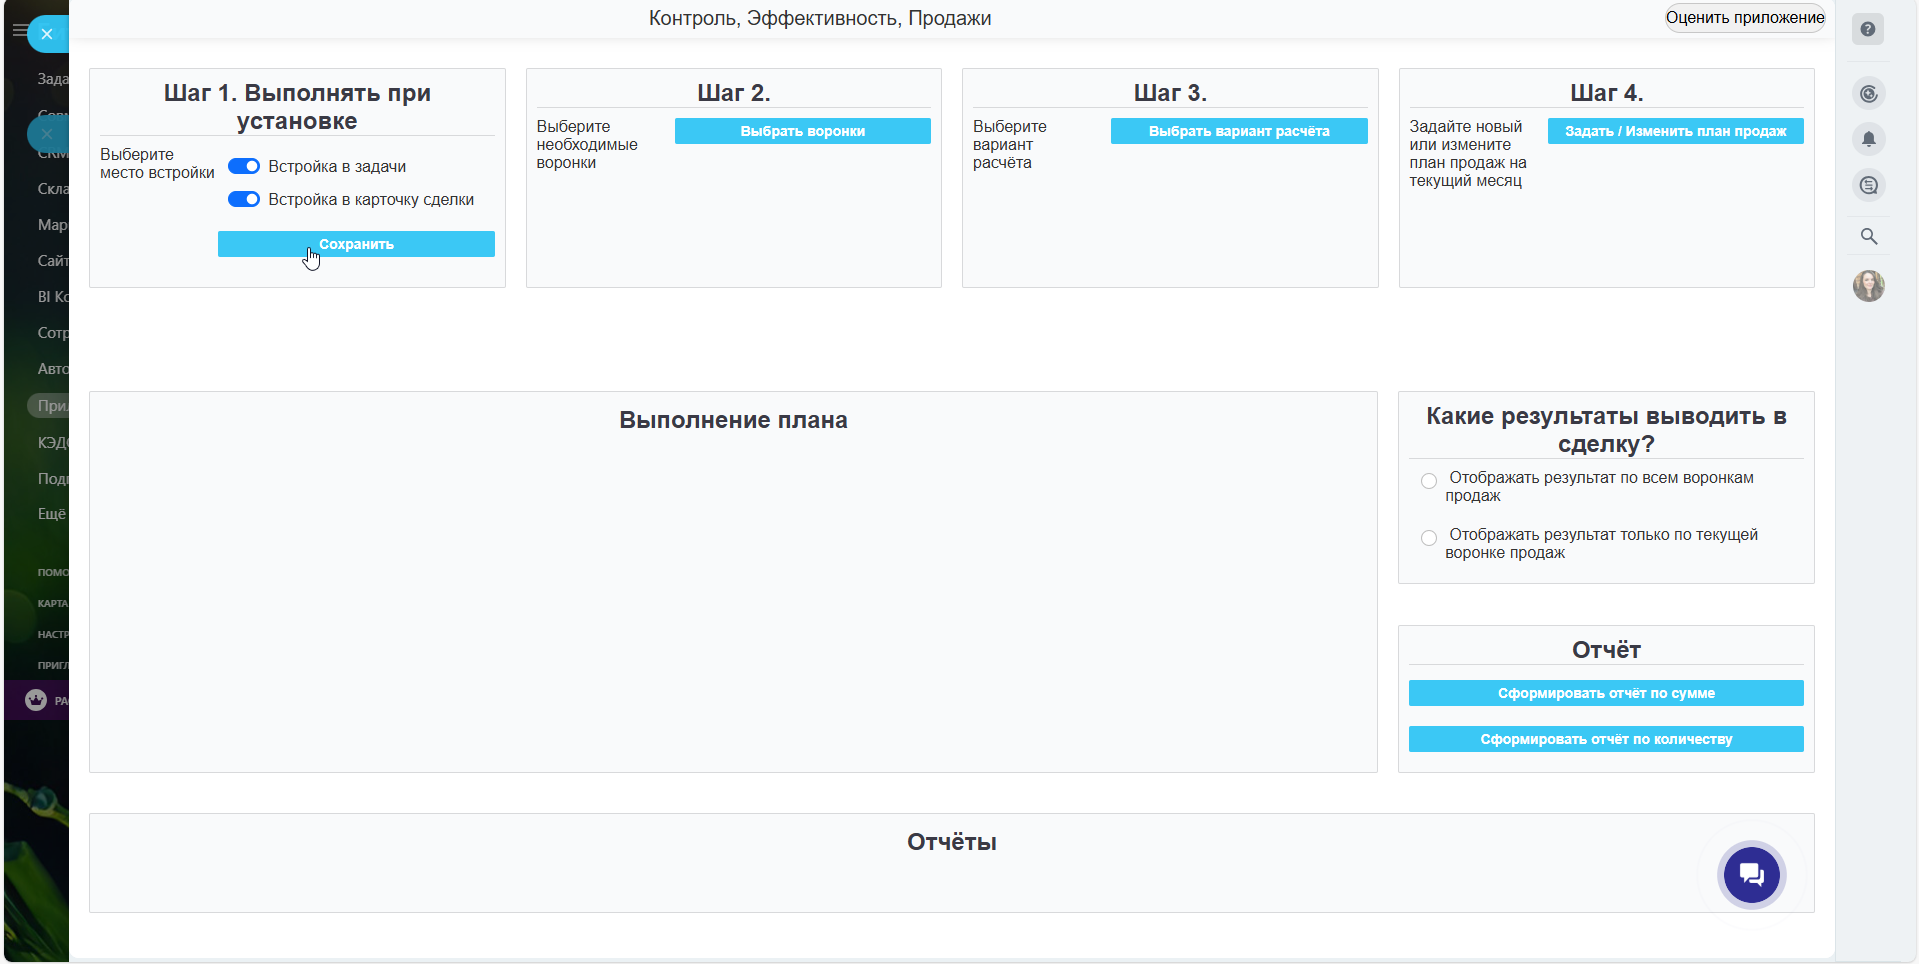Open the Склад item in left menu
Viewport: 1919px width, 964px height.
pyautogui.click(x=52, y=189)
